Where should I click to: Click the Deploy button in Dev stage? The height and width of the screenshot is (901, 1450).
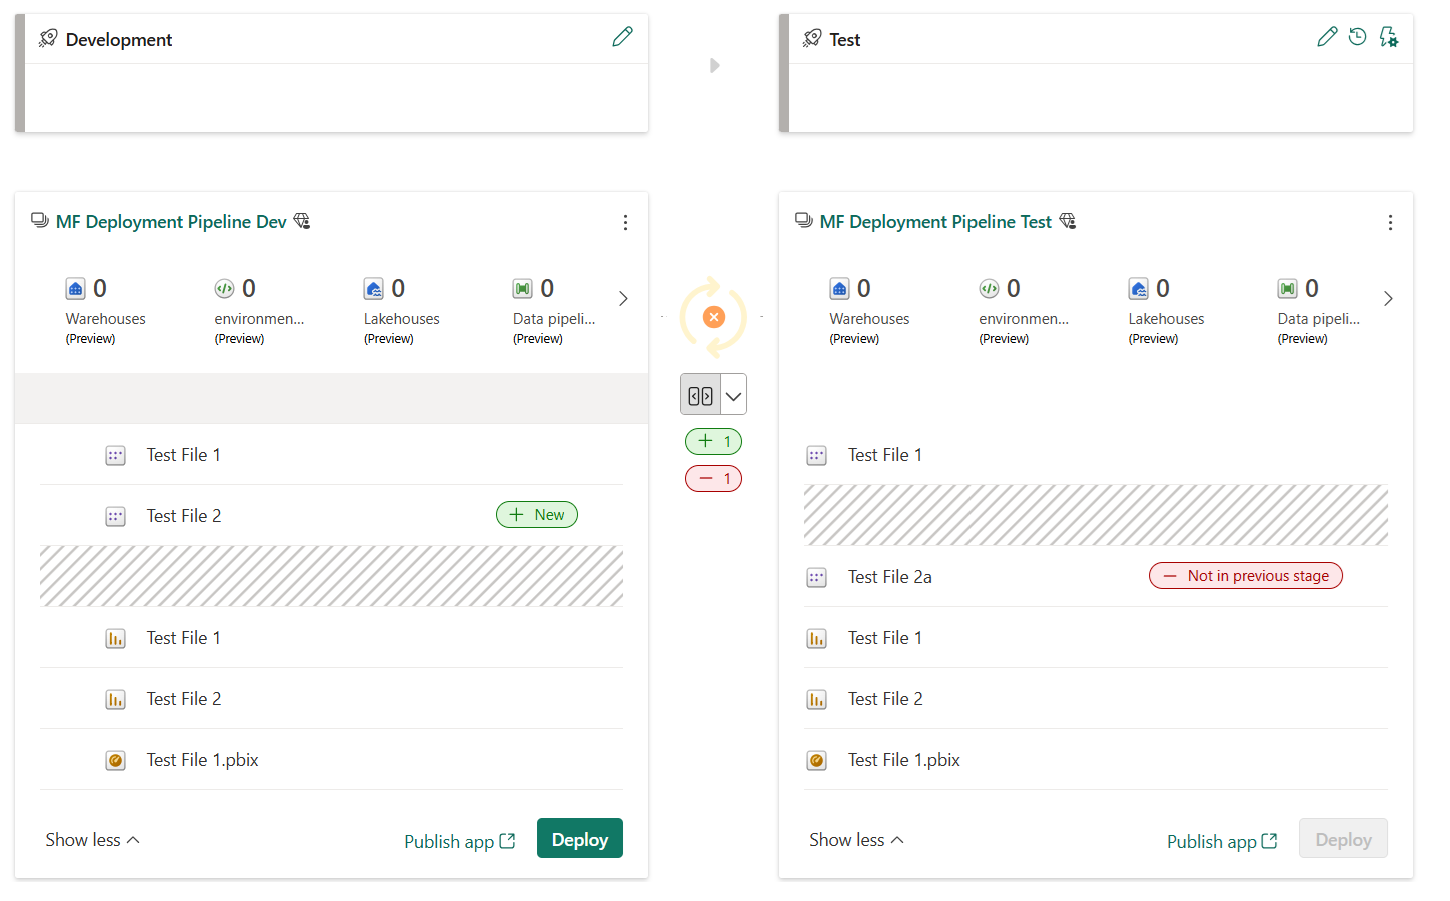pos(580,838)
